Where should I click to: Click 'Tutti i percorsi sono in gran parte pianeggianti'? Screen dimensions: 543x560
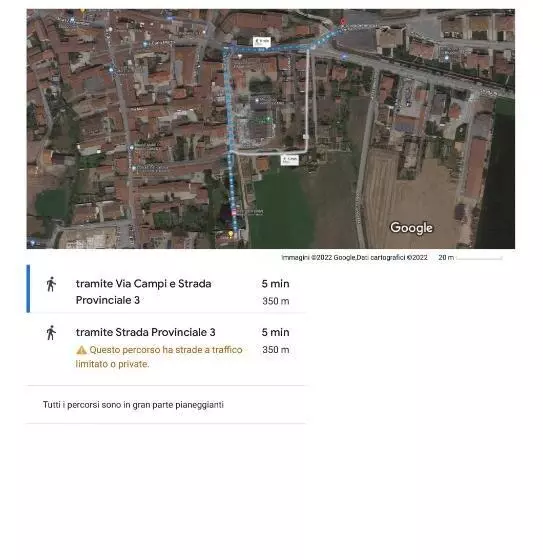pyautogui.click(x=133, y=405)
